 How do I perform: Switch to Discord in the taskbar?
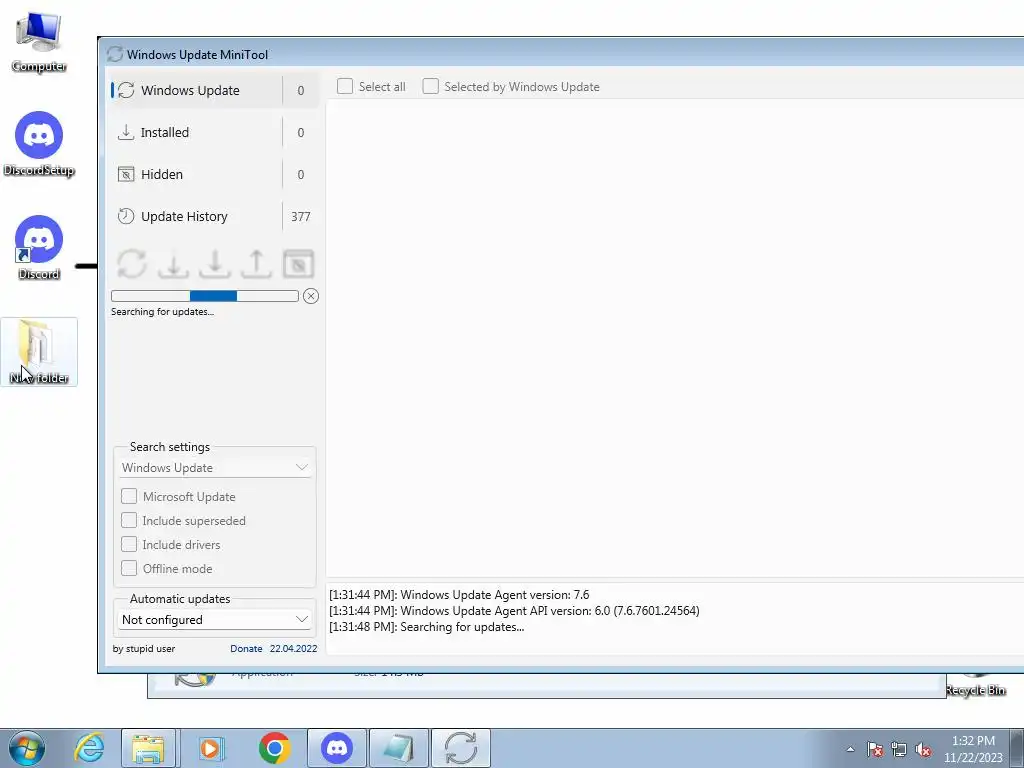337,748
